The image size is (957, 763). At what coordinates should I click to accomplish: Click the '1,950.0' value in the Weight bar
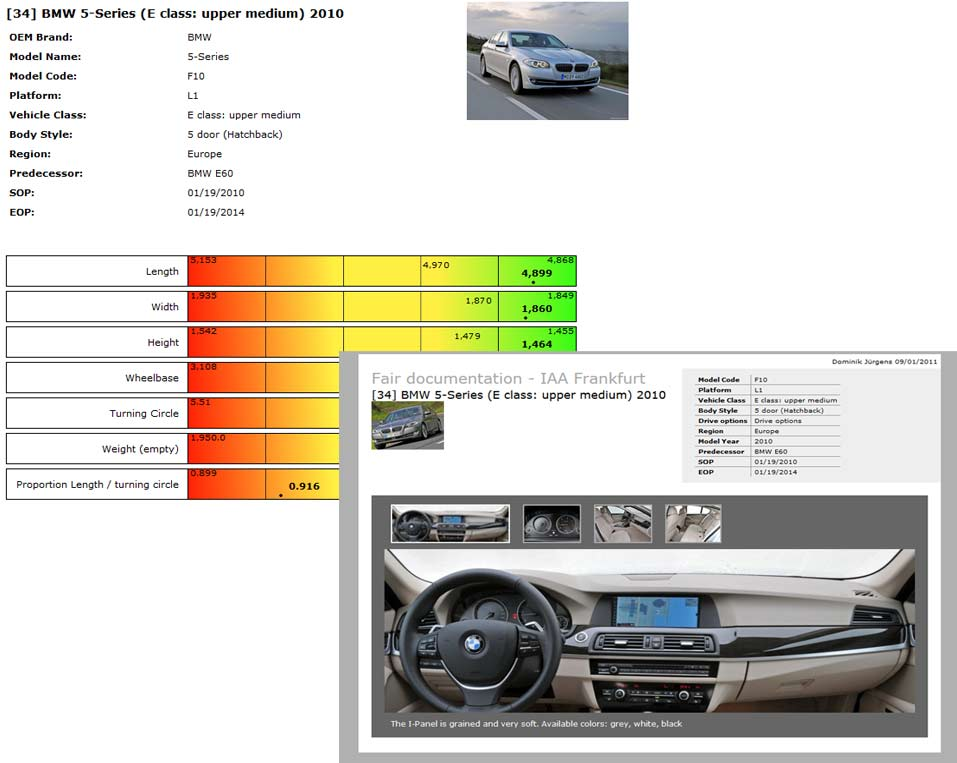pos(208,438)
